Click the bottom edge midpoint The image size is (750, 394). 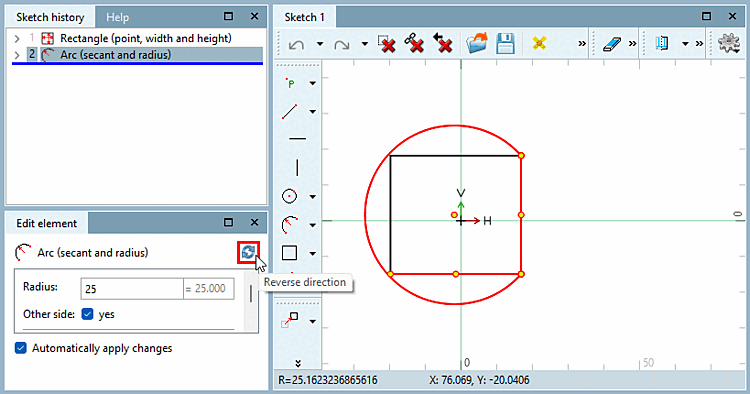[456, 274]
